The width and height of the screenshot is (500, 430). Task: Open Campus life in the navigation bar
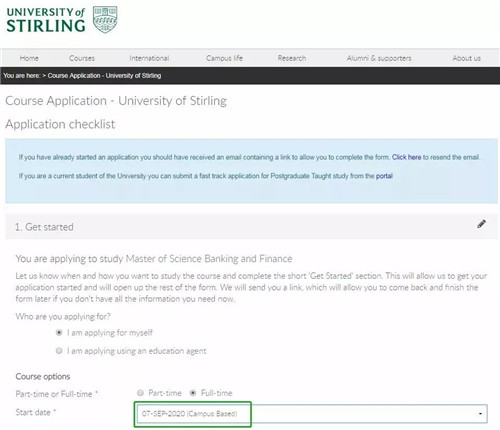pyautogui.click(x=224, y=58)
